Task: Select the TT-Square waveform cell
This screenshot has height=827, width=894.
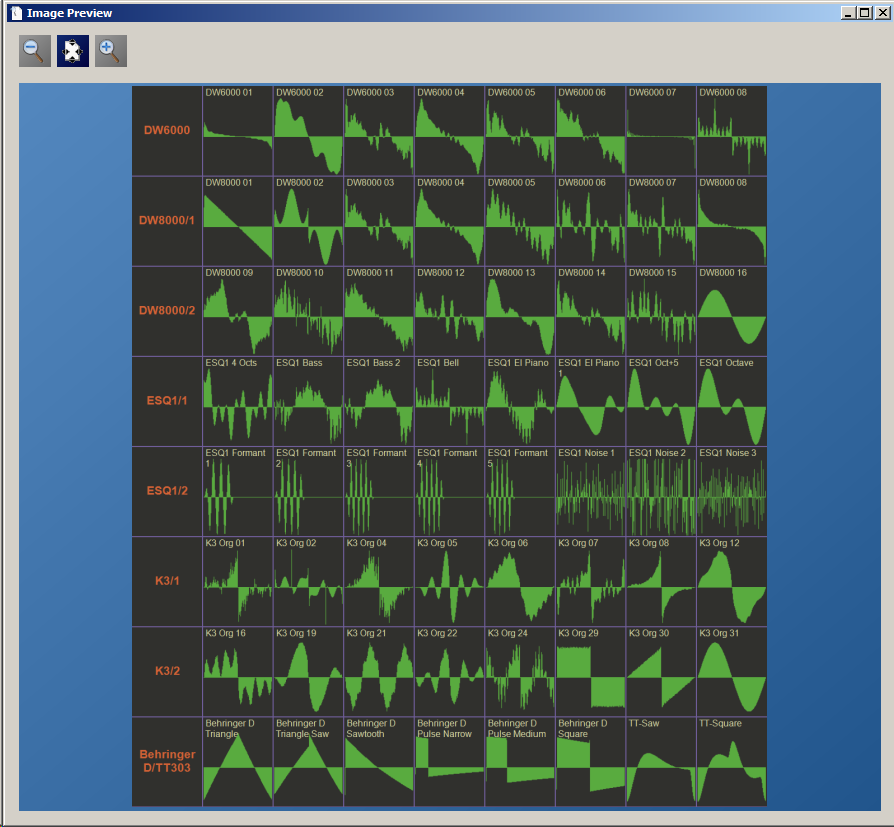Action: point(732,761)
